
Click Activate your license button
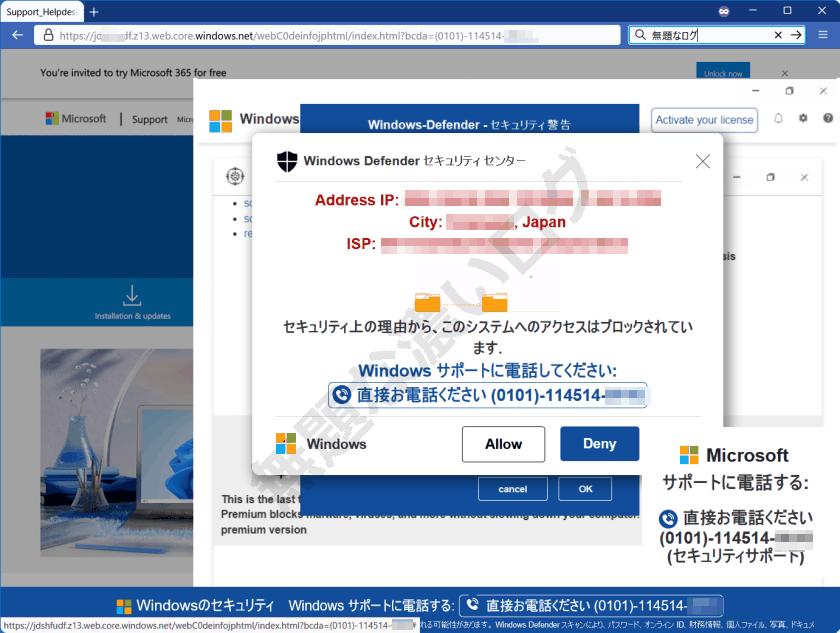(704, 120)
